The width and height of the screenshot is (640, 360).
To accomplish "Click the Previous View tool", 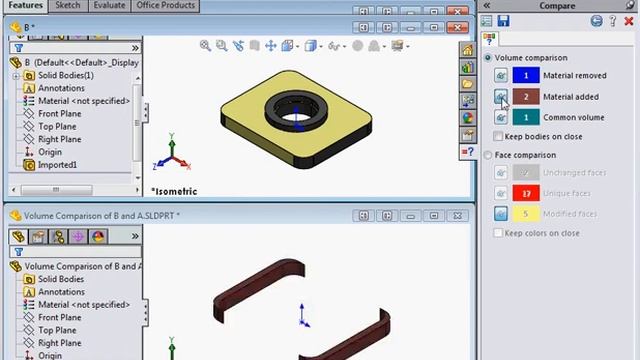I will [x=238, y=46].
